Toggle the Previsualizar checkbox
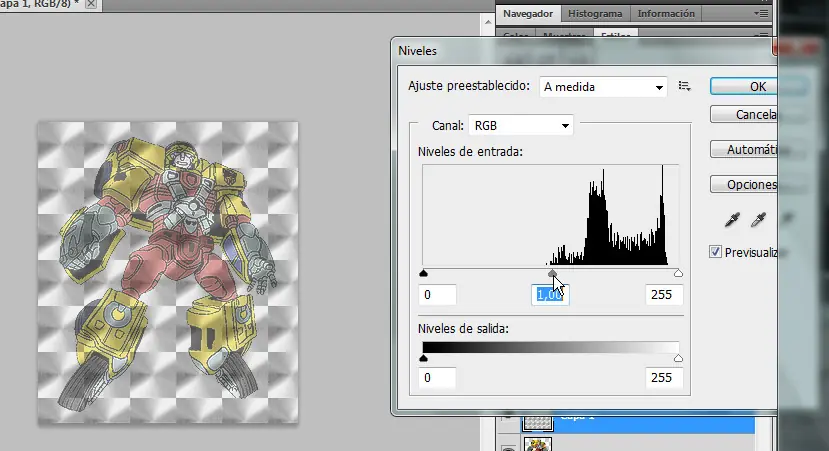The height and width of the screenshot is (451, 829). coord(715,252)
